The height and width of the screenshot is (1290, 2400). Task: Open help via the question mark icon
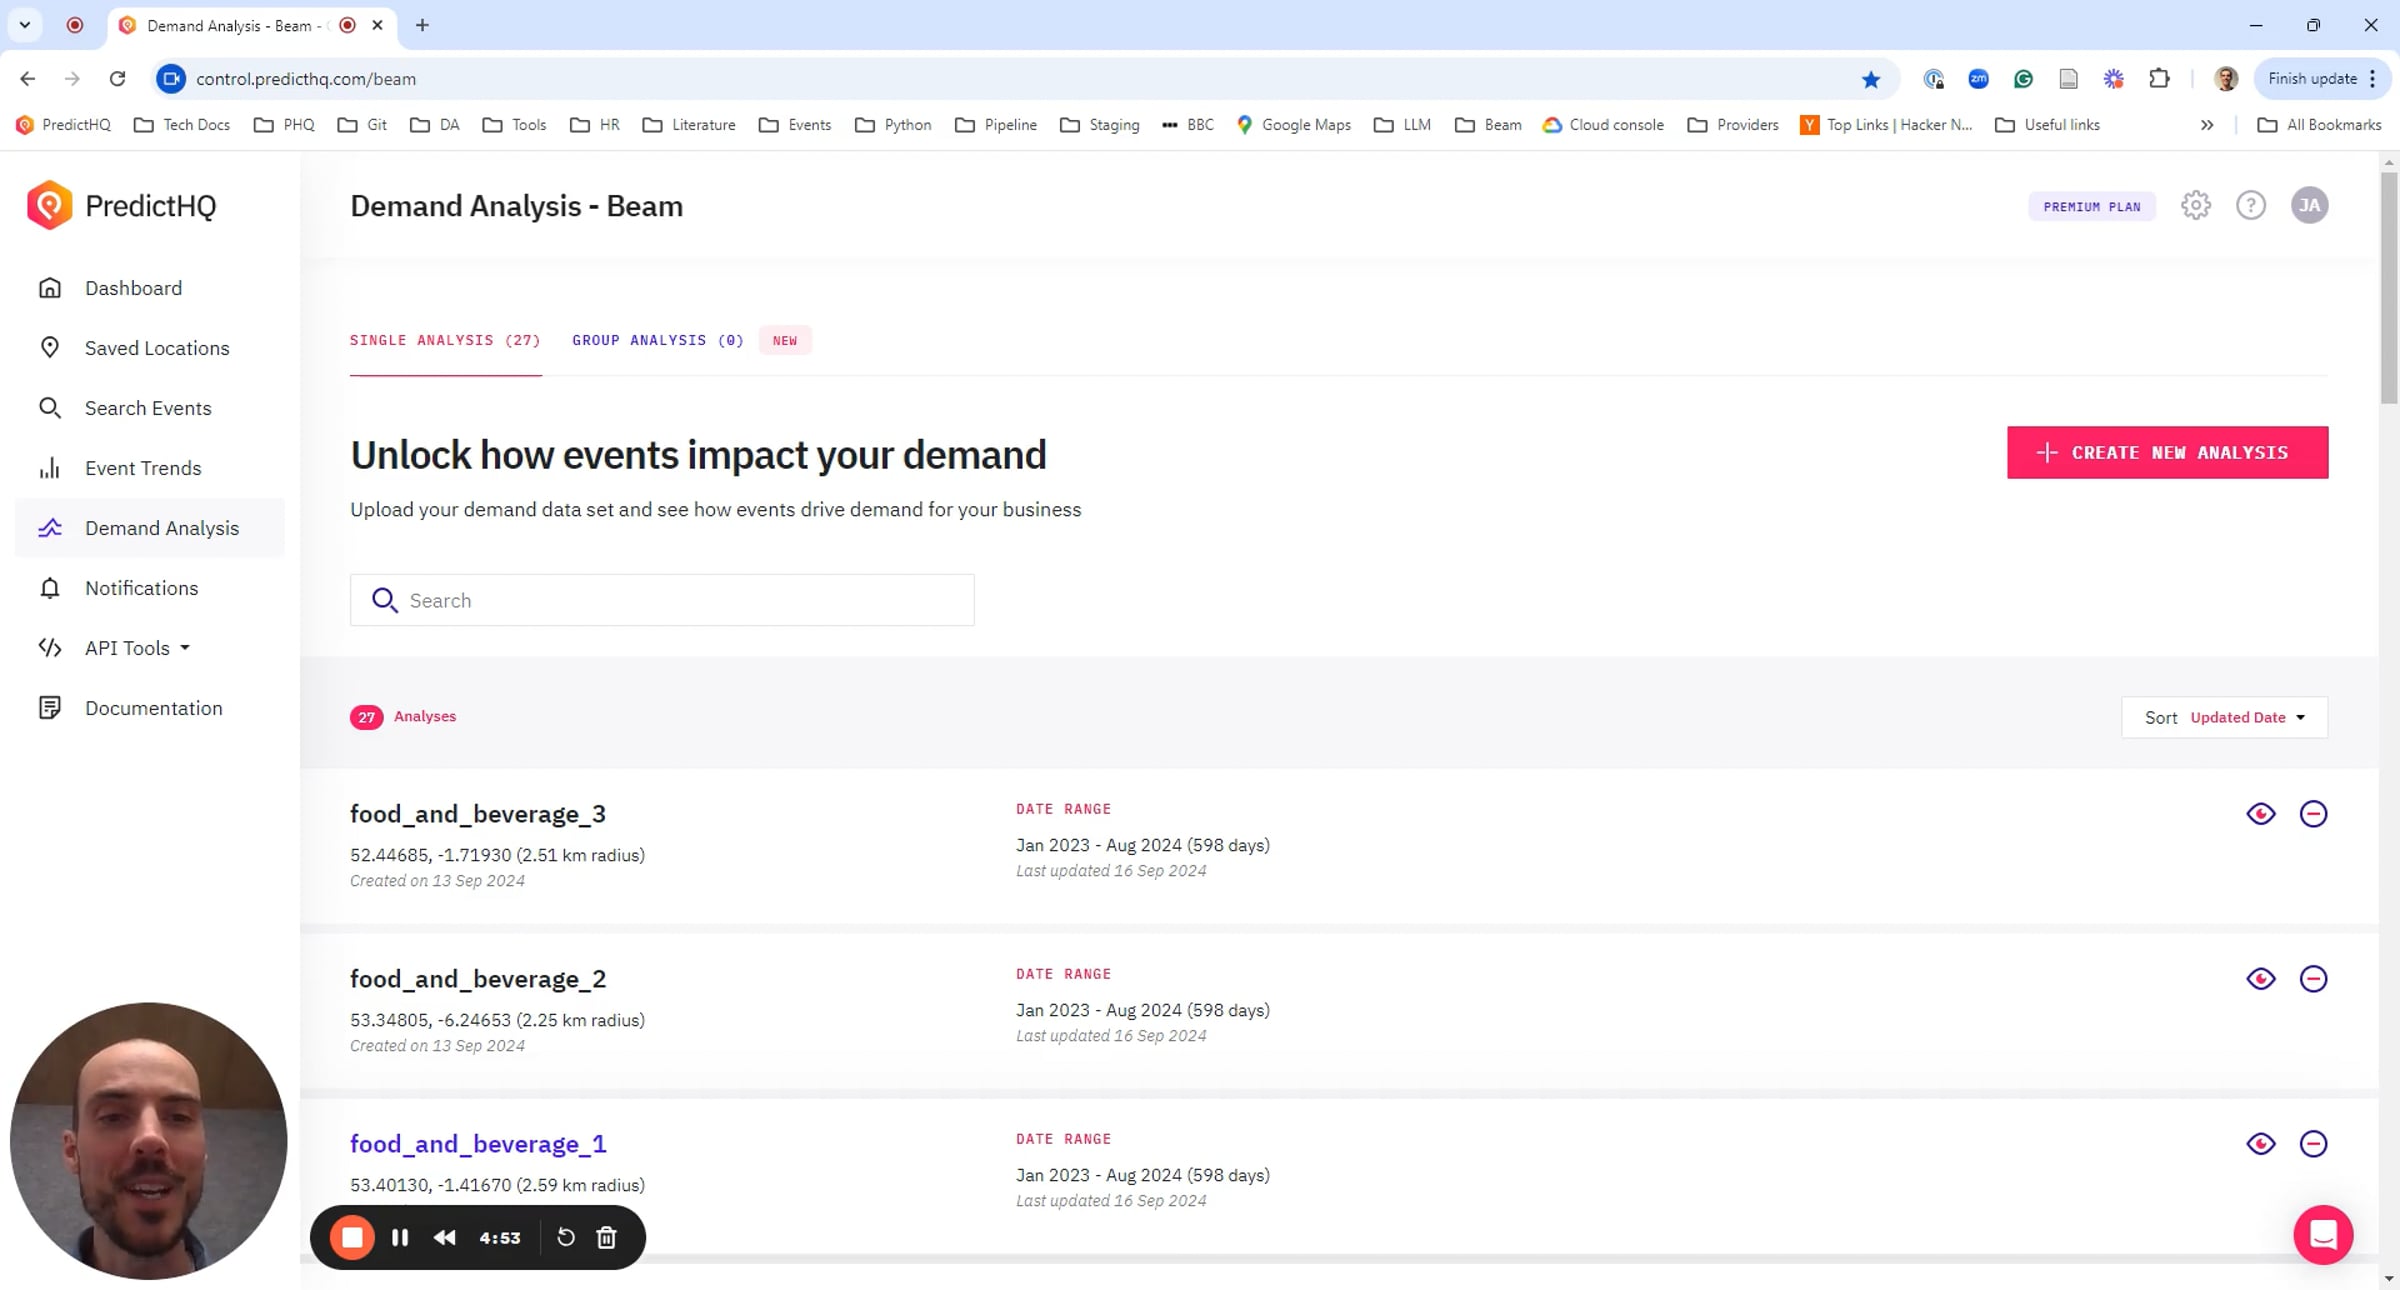click(2251, 206)
